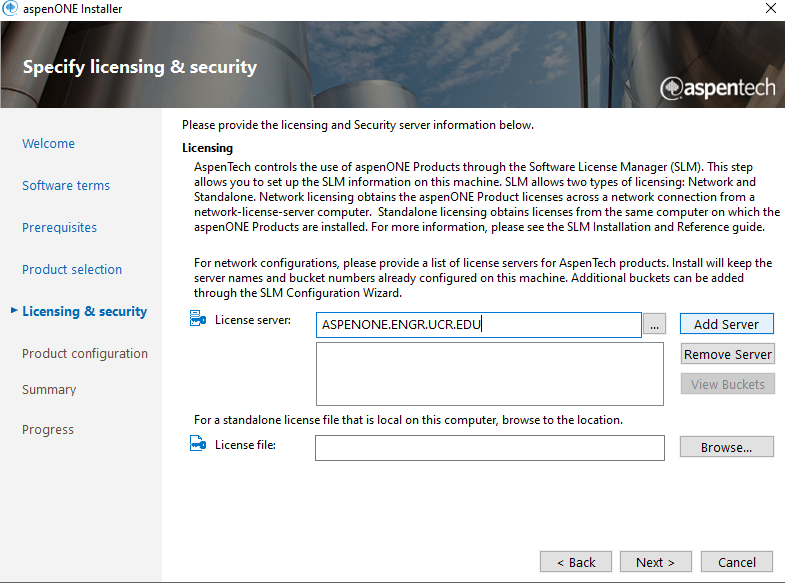Click the Summary step in sidebar
Image resolution: width=785 pixels, height=583 pixels.
49,390
